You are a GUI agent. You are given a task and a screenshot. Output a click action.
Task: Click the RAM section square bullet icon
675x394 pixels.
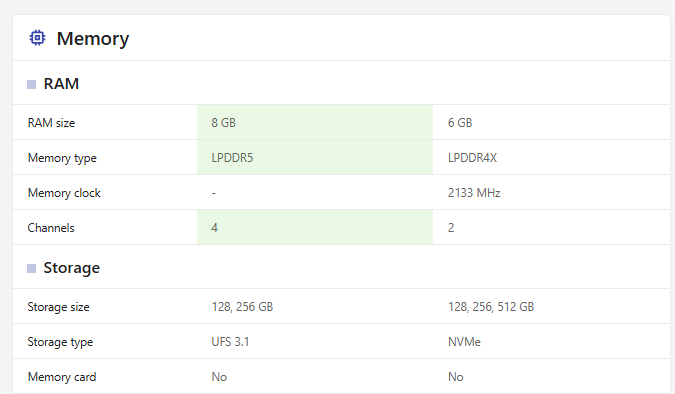coord(31,84)
